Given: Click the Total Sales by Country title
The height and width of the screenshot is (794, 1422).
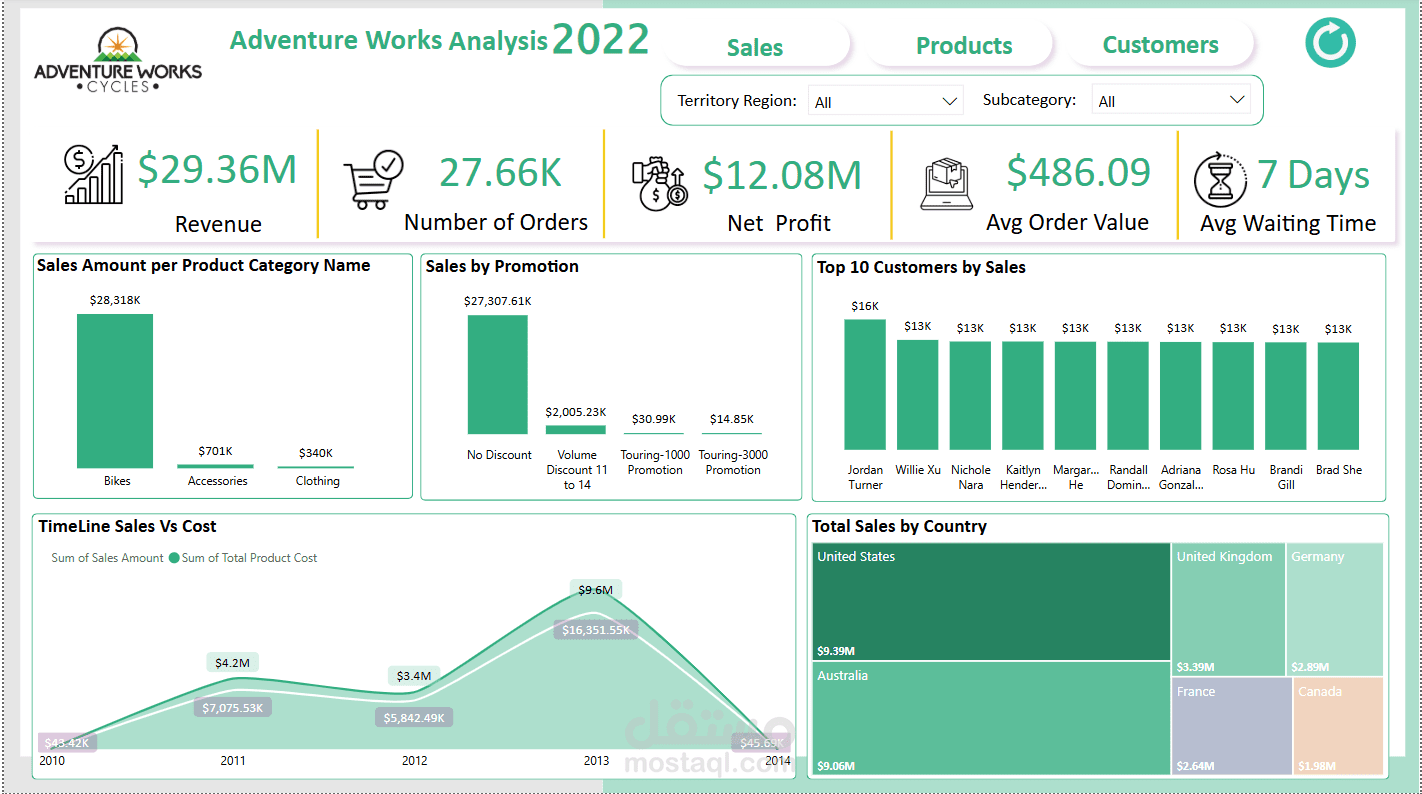Looking at the screenshot, I should pos(899,526).
